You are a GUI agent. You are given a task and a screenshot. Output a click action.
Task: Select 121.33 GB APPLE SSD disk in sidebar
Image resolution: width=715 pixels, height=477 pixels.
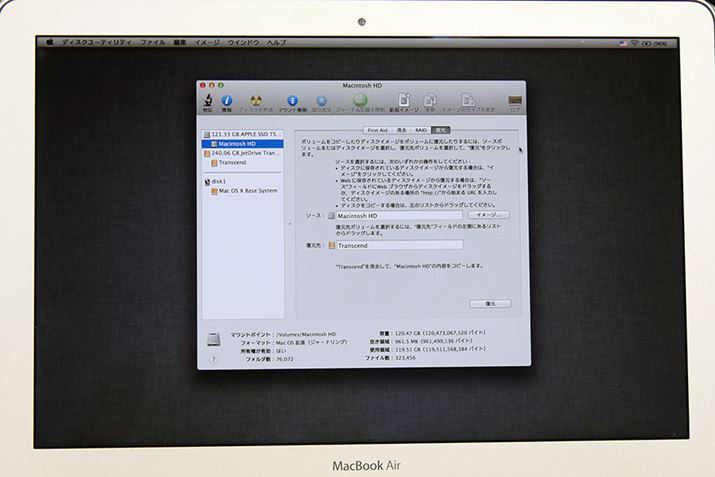click(x=247, y=133)
